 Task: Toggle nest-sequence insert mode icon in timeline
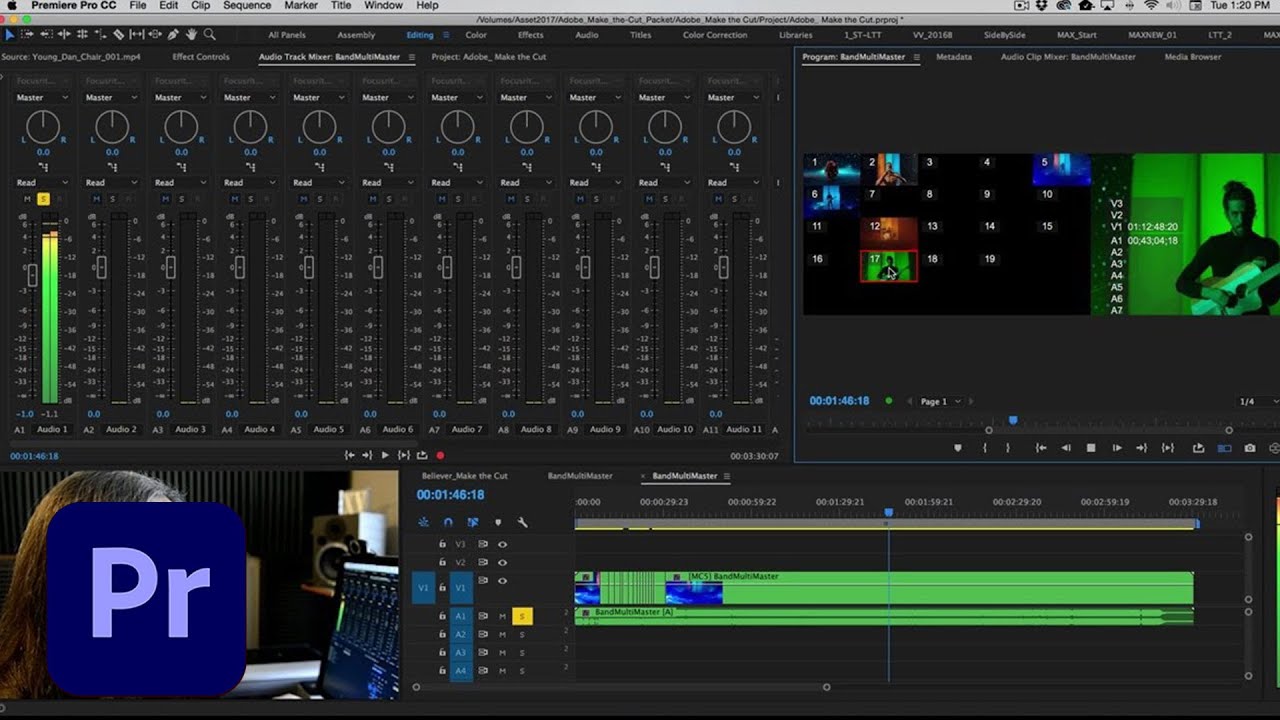[x=423, y=522]
